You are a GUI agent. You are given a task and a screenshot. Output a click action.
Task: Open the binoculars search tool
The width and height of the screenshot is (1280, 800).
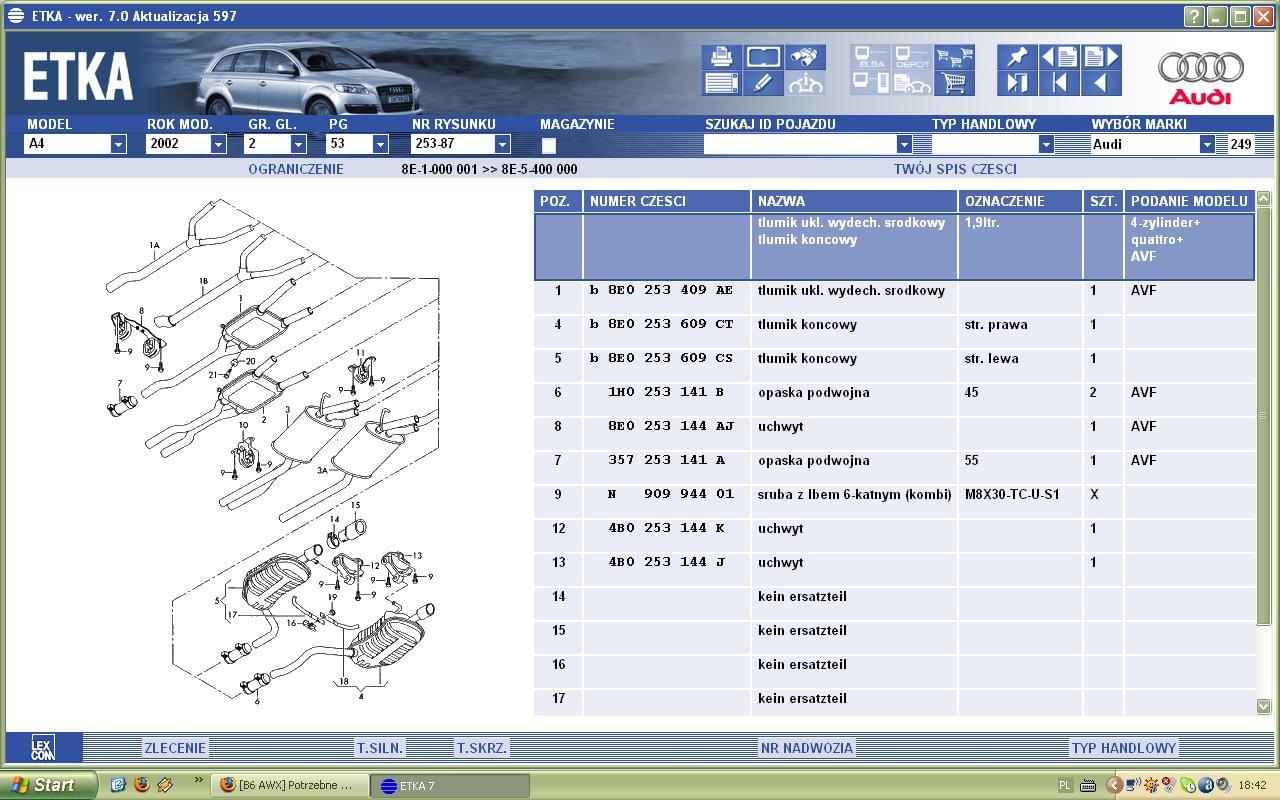(x=805, y=57)
